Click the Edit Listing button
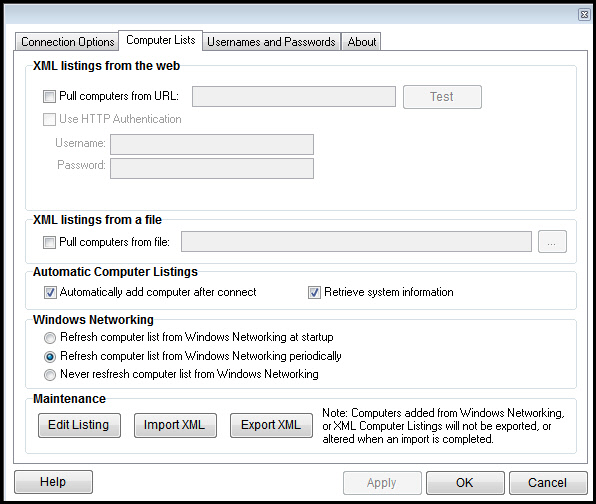This screenshot has height=504, width=596. (x=79, y=425)
